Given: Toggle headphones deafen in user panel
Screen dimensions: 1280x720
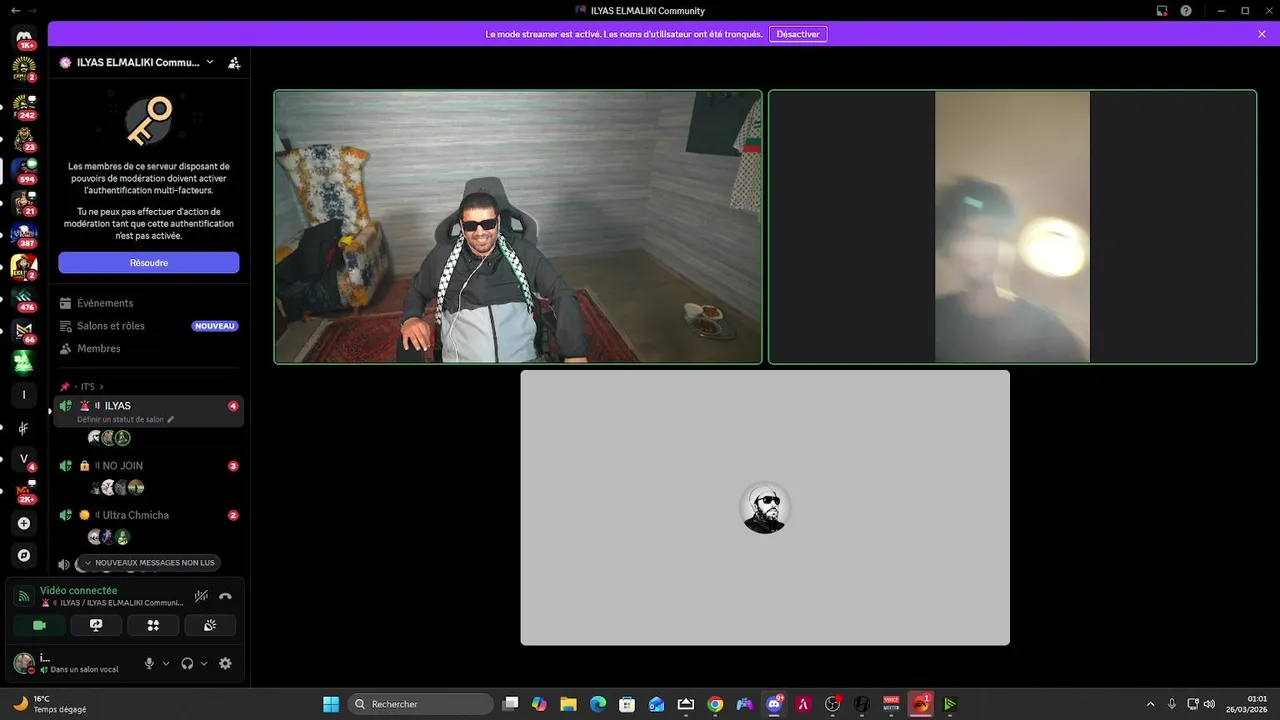Looking at the screenshot, I should (187, 663).
